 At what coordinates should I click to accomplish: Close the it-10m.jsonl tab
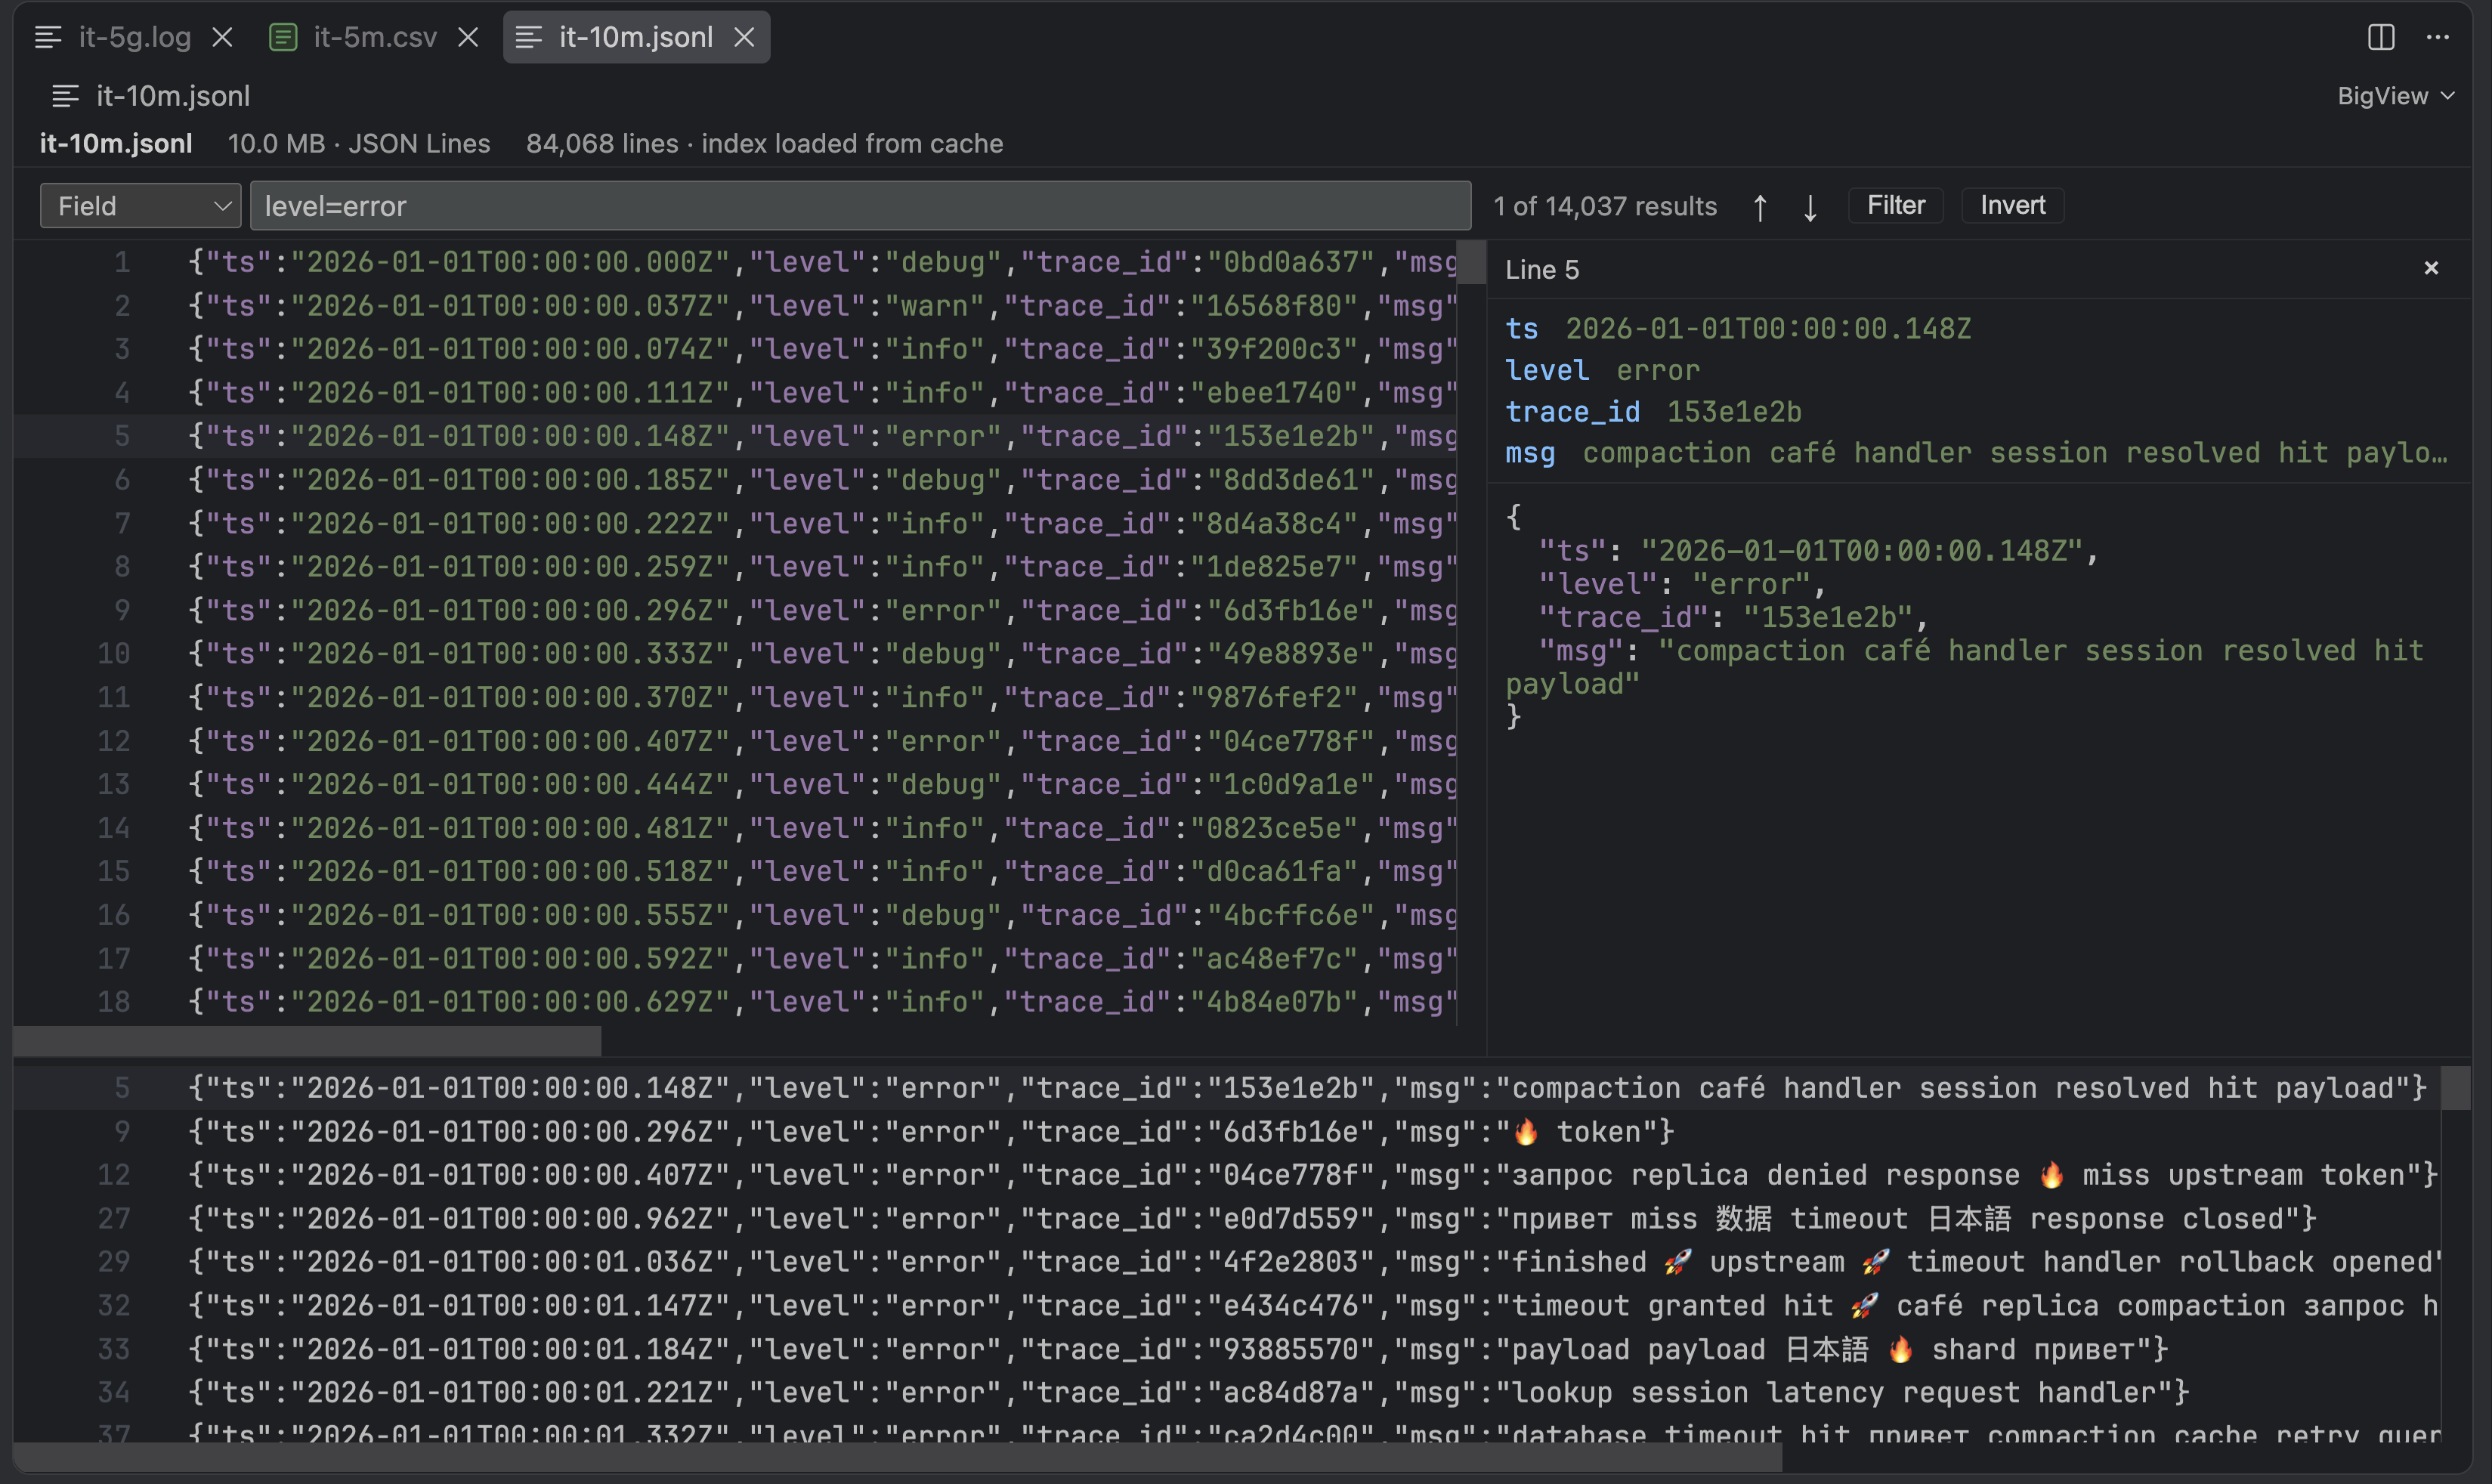pos(744,38)
